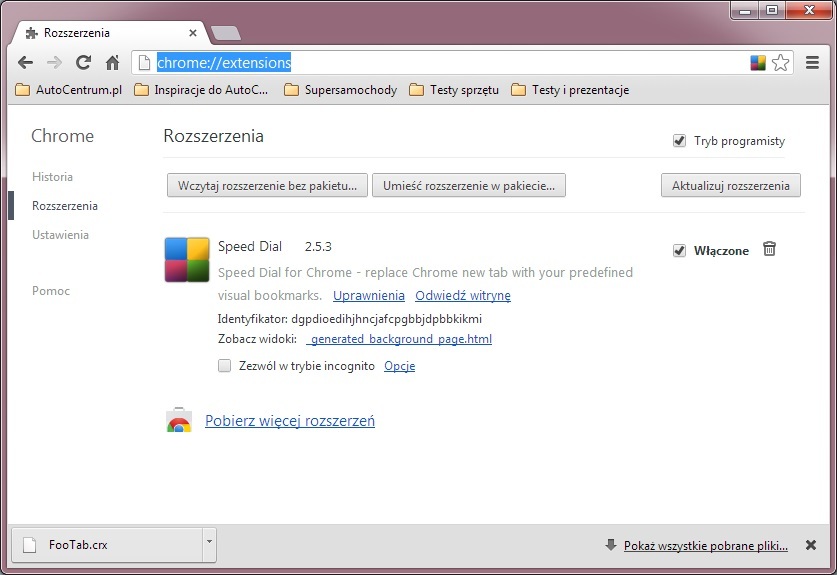Image resolution: width=837 pixels, height=575 pixels.
Task: Click the Rozszerzenia page heading
Action: pyautogui.click(x=214, y=136)
